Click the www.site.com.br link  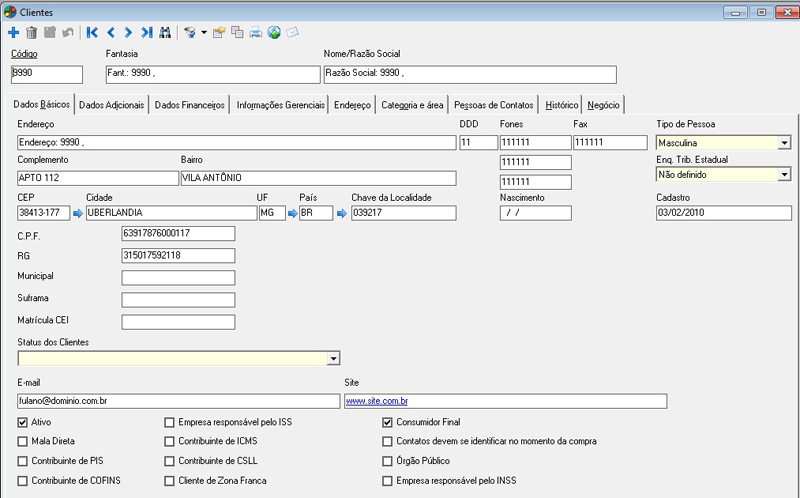(378, 401)
